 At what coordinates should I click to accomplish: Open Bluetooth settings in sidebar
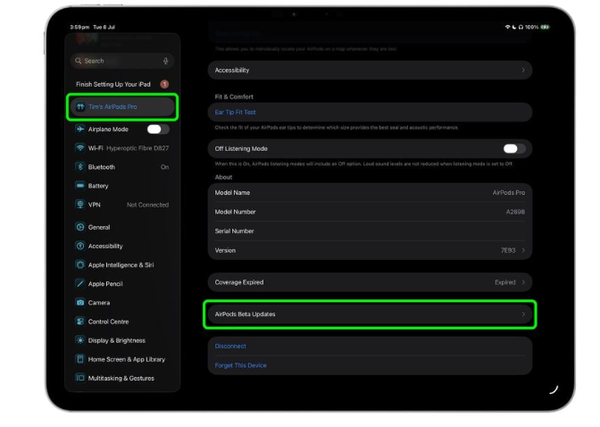122,167
